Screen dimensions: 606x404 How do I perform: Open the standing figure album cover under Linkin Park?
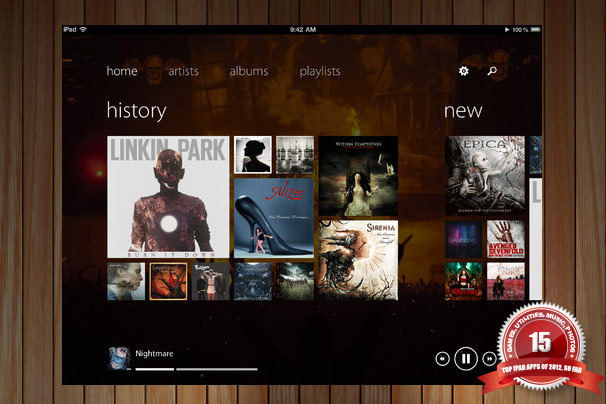coord(211,281)
